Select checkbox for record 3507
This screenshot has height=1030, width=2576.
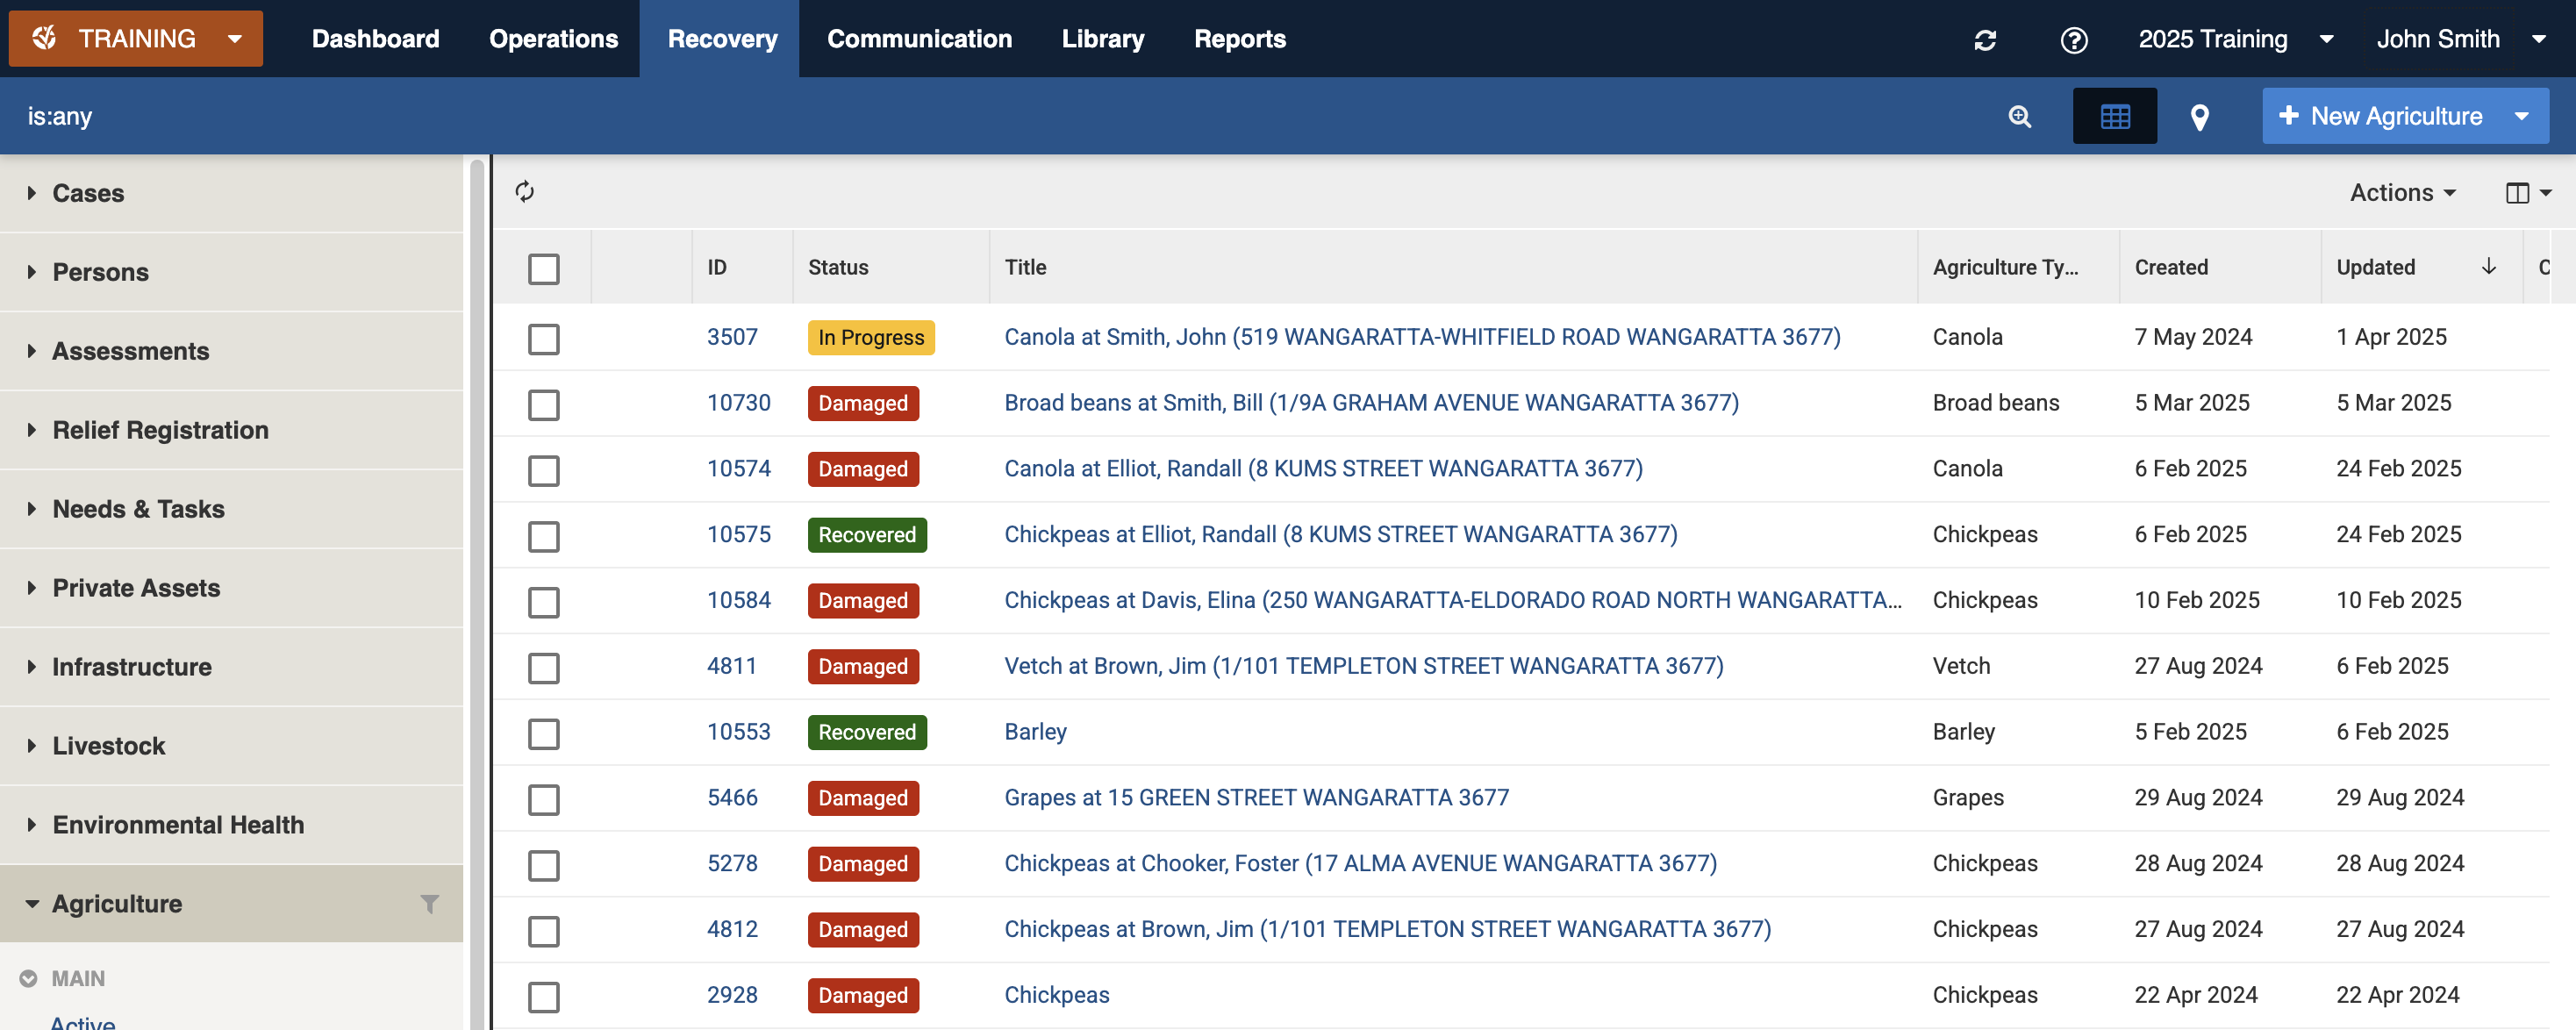coord(543,338)
